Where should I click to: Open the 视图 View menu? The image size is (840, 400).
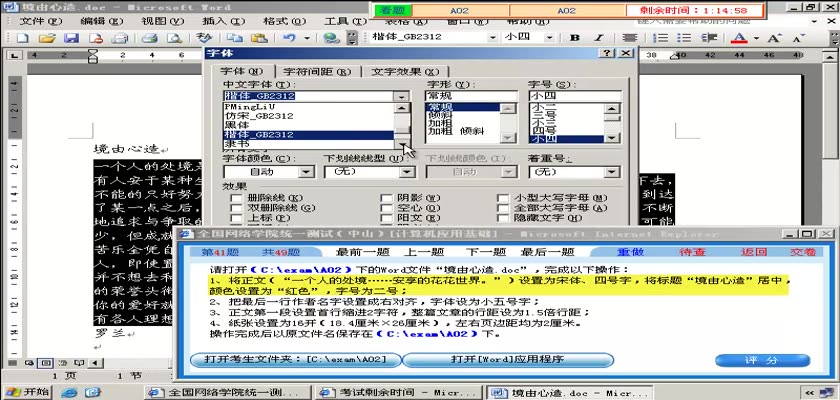pos(162,21)
